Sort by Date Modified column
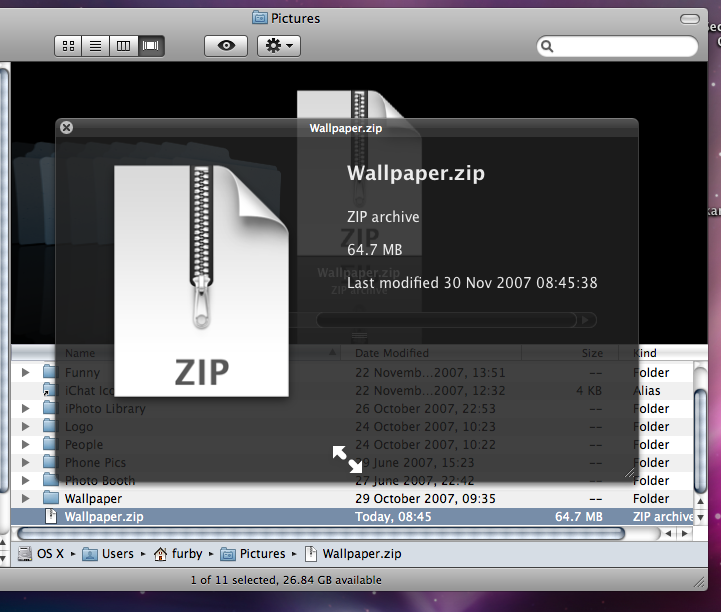The width and height of the screenshot is (721, 612). tap(431, 353)
